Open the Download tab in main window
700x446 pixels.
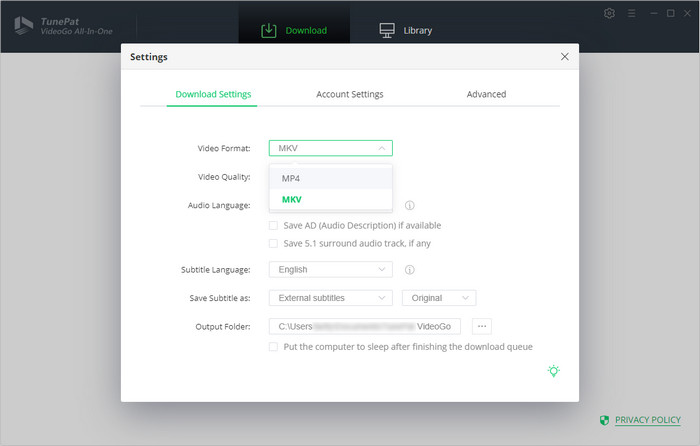coord(294,30)
